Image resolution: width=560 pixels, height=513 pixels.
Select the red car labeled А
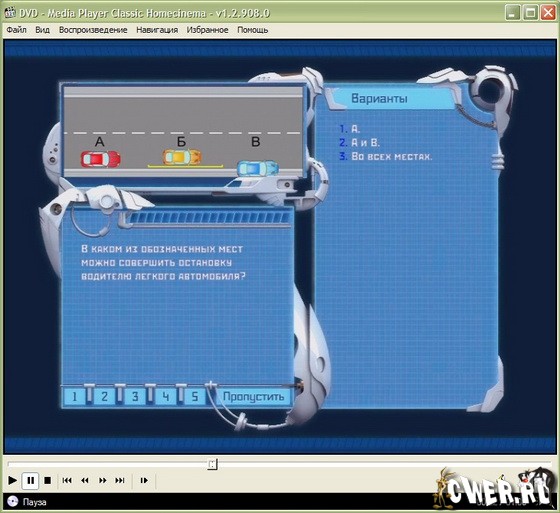pos(101,159)
